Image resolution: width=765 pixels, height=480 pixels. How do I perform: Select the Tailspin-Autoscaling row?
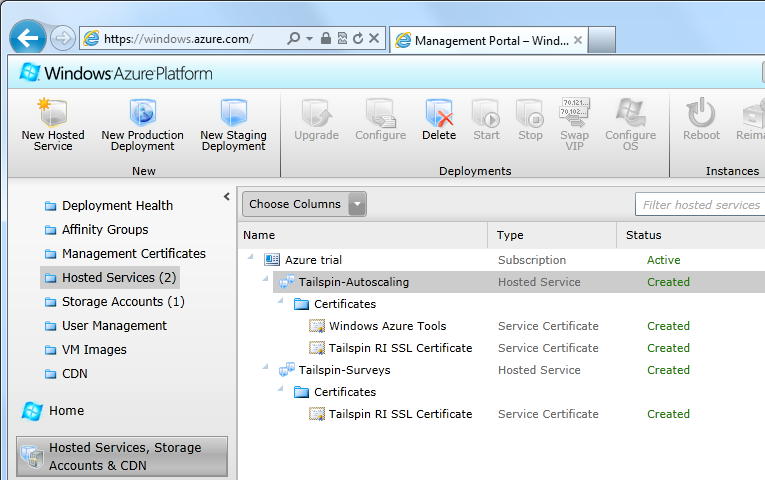click(x=519, y=282)
